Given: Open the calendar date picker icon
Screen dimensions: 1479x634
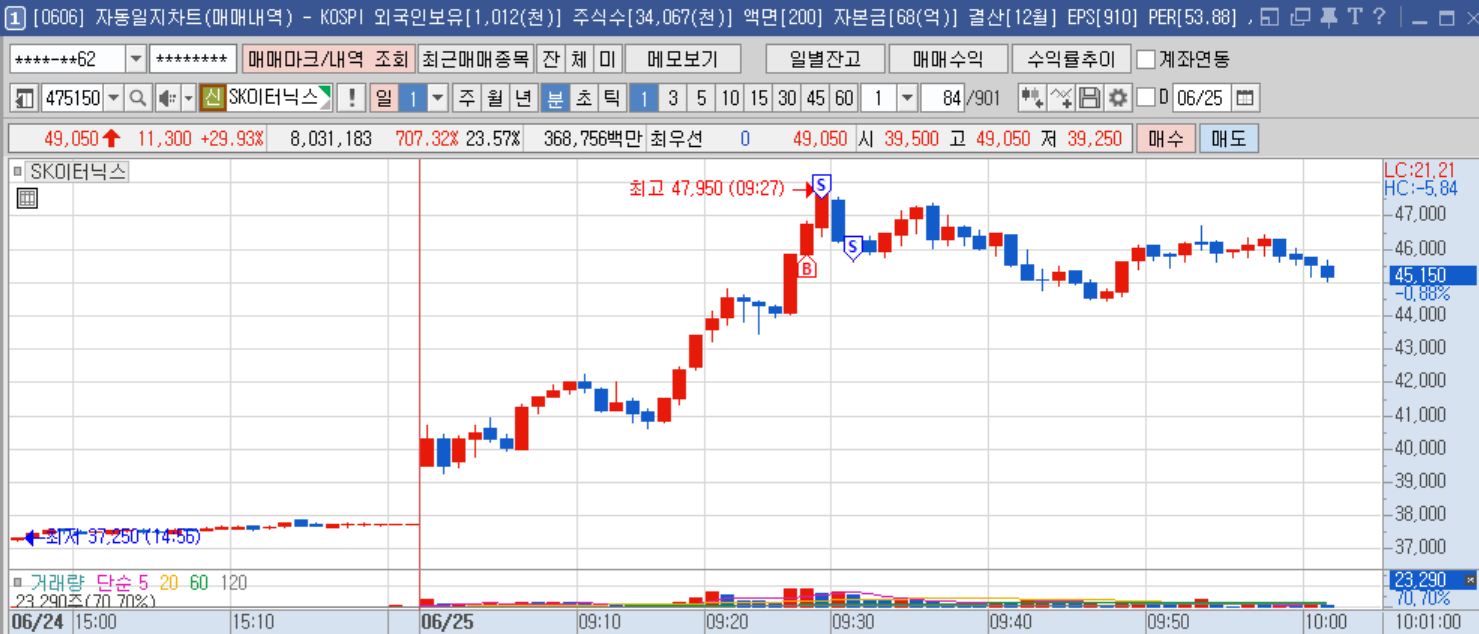Looking at the screenshot, I should coord(1245,98).
